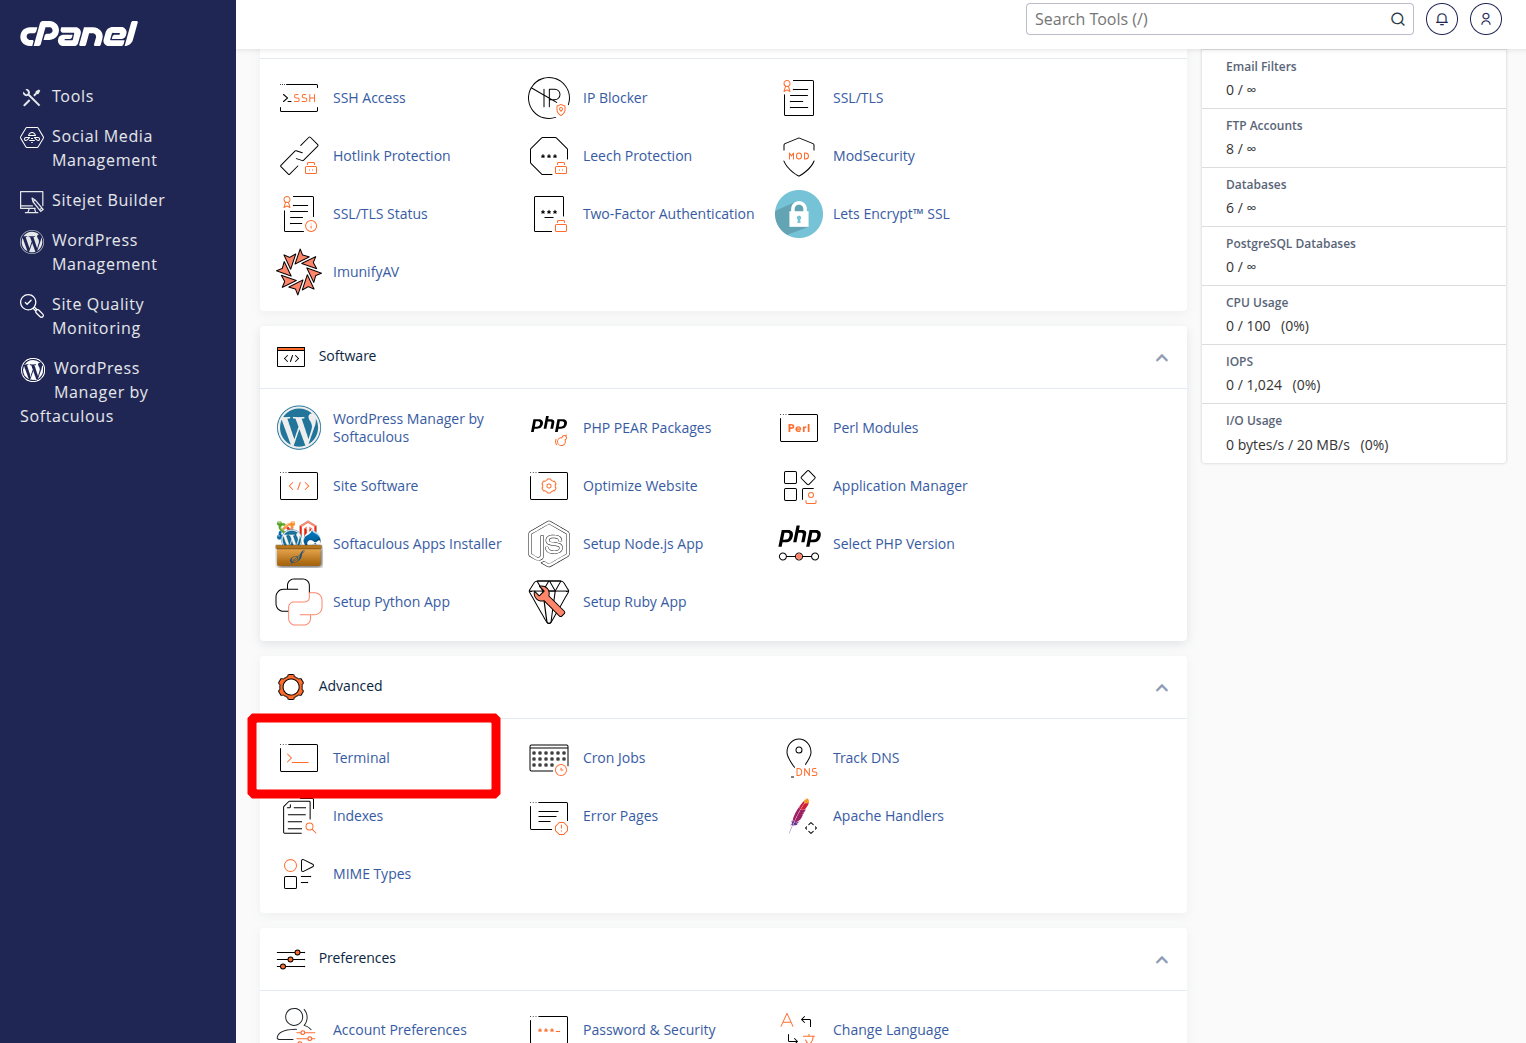Click the Track DNS pin icon
The width and height of the screenshot is (1526, 1043).
pyautogui.click(x=801, y=758)
